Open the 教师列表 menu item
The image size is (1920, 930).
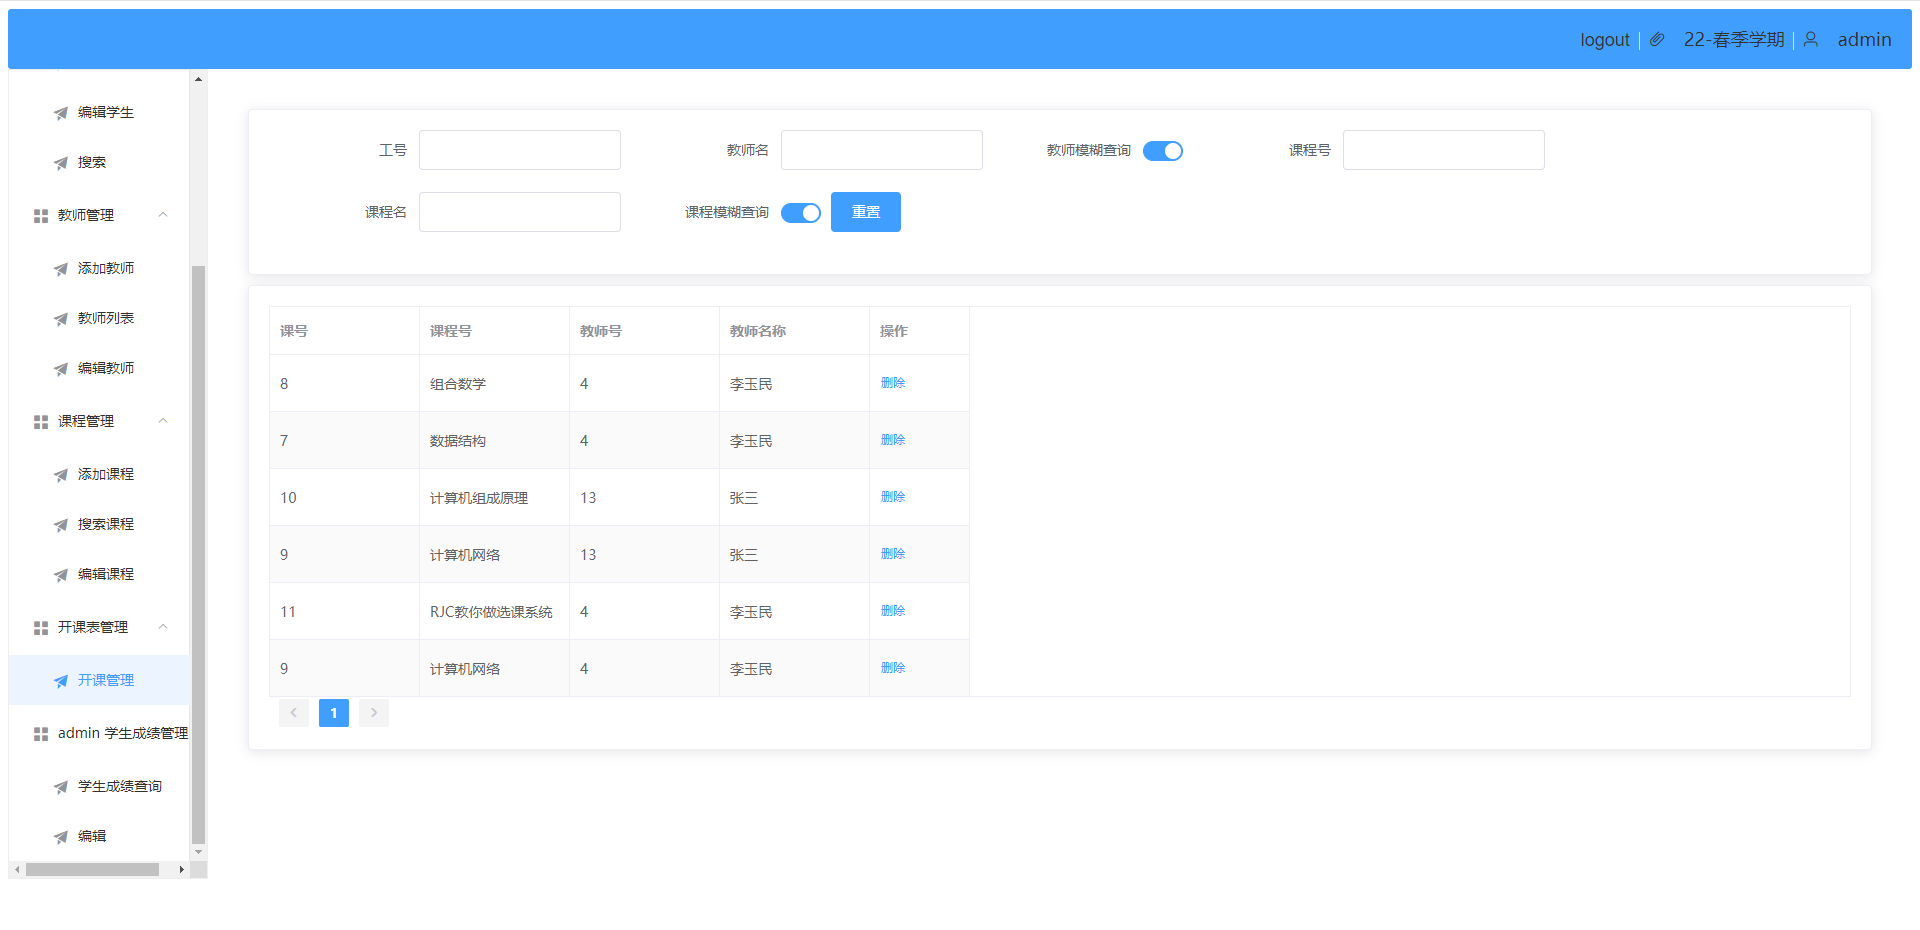pyautogui.click(x=105, y=318)
